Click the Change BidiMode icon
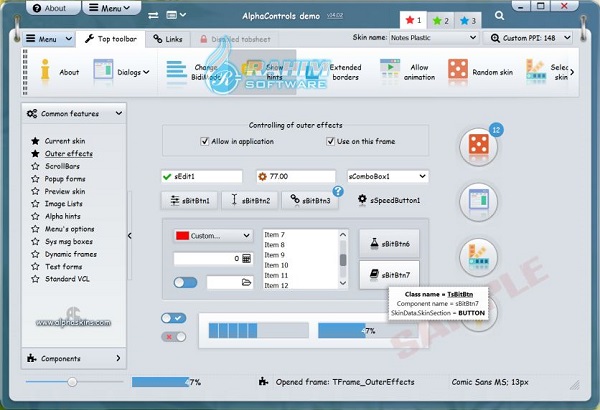The image size is (600, 410). (177, 71)
